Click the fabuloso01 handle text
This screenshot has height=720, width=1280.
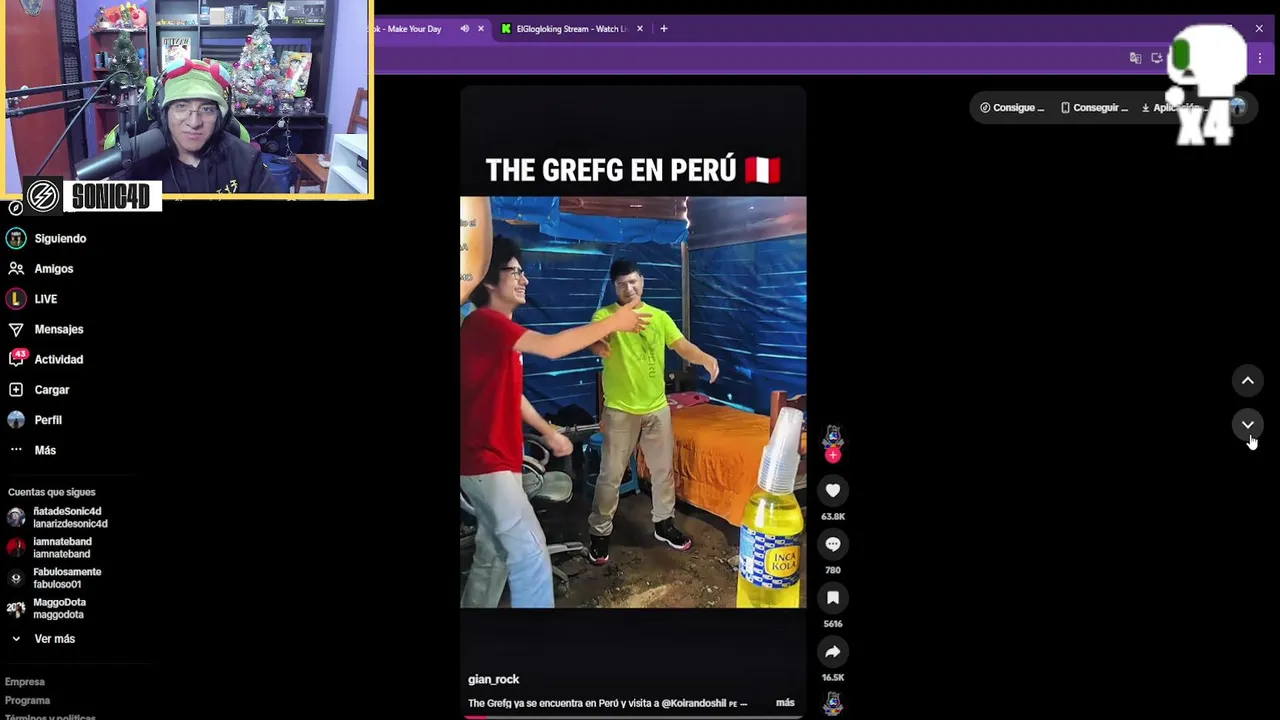(57, 584)
